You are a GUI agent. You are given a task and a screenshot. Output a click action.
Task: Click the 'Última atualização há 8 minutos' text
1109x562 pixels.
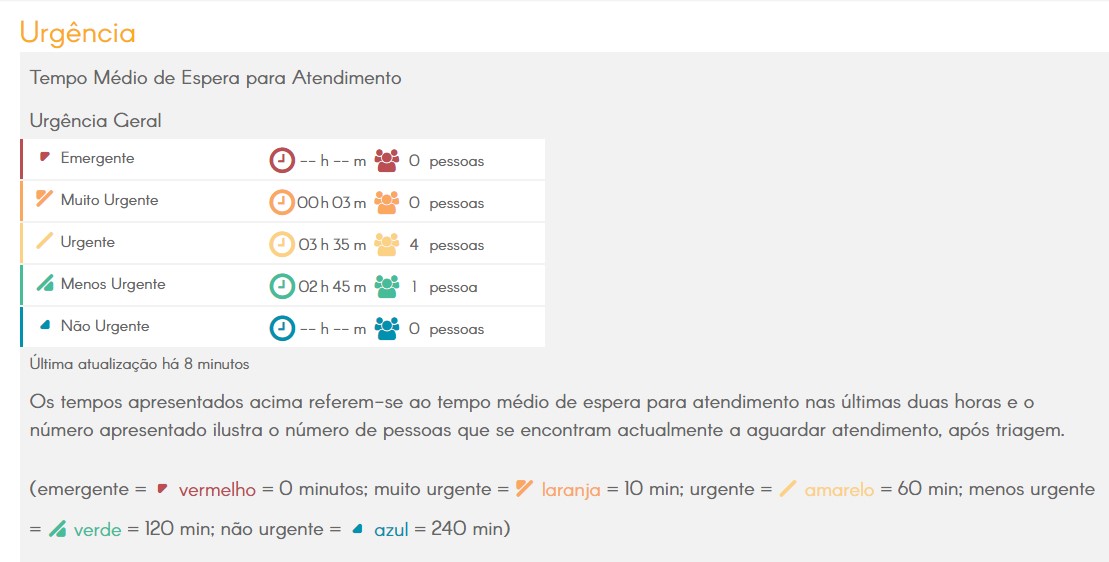tap(139, 364)
